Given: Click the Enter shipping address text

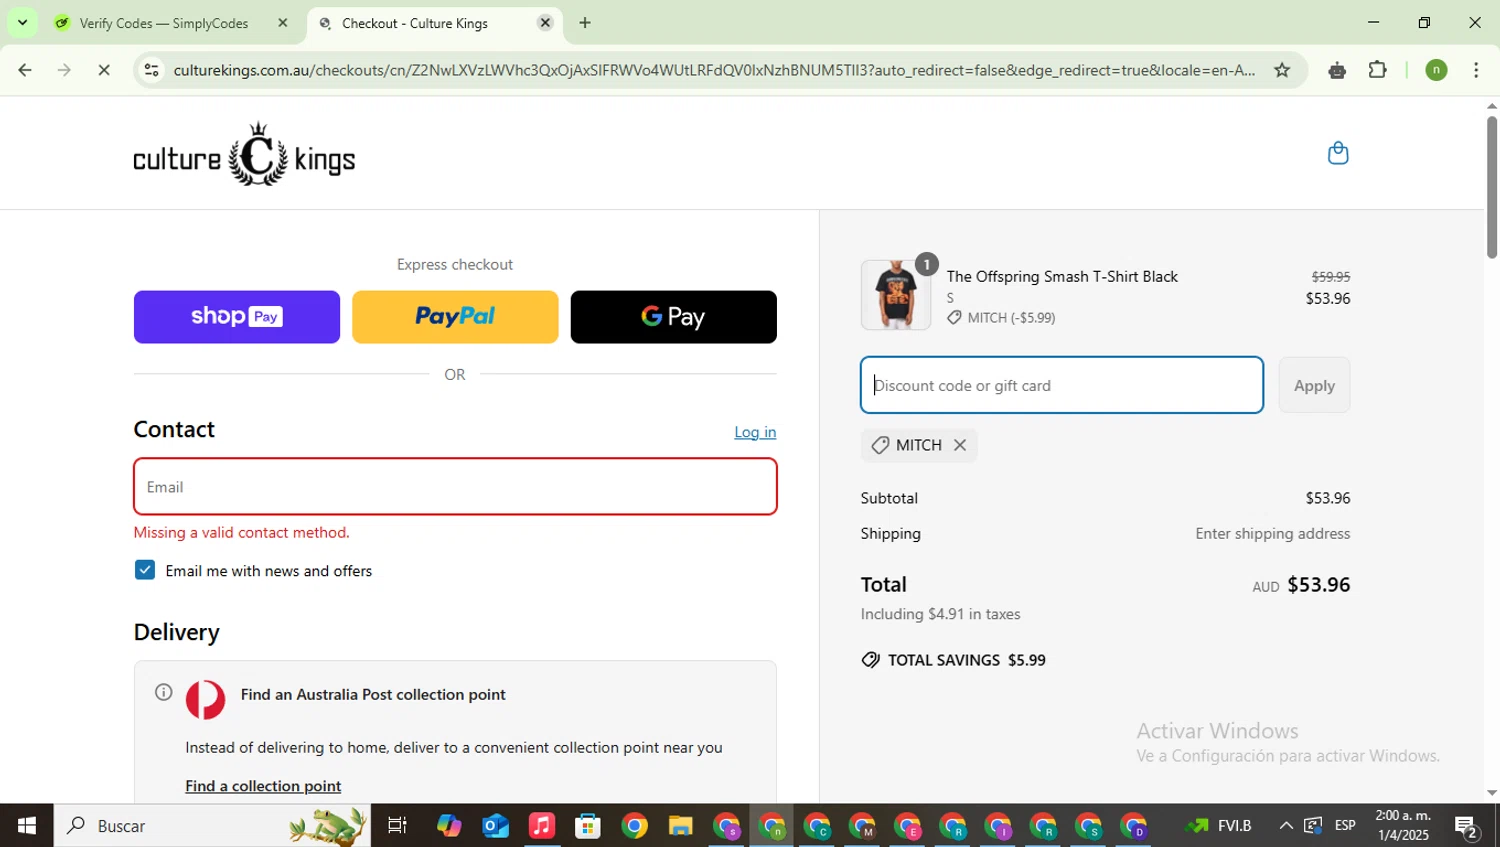Looking at the screenshot, I should coord(1272,534).
